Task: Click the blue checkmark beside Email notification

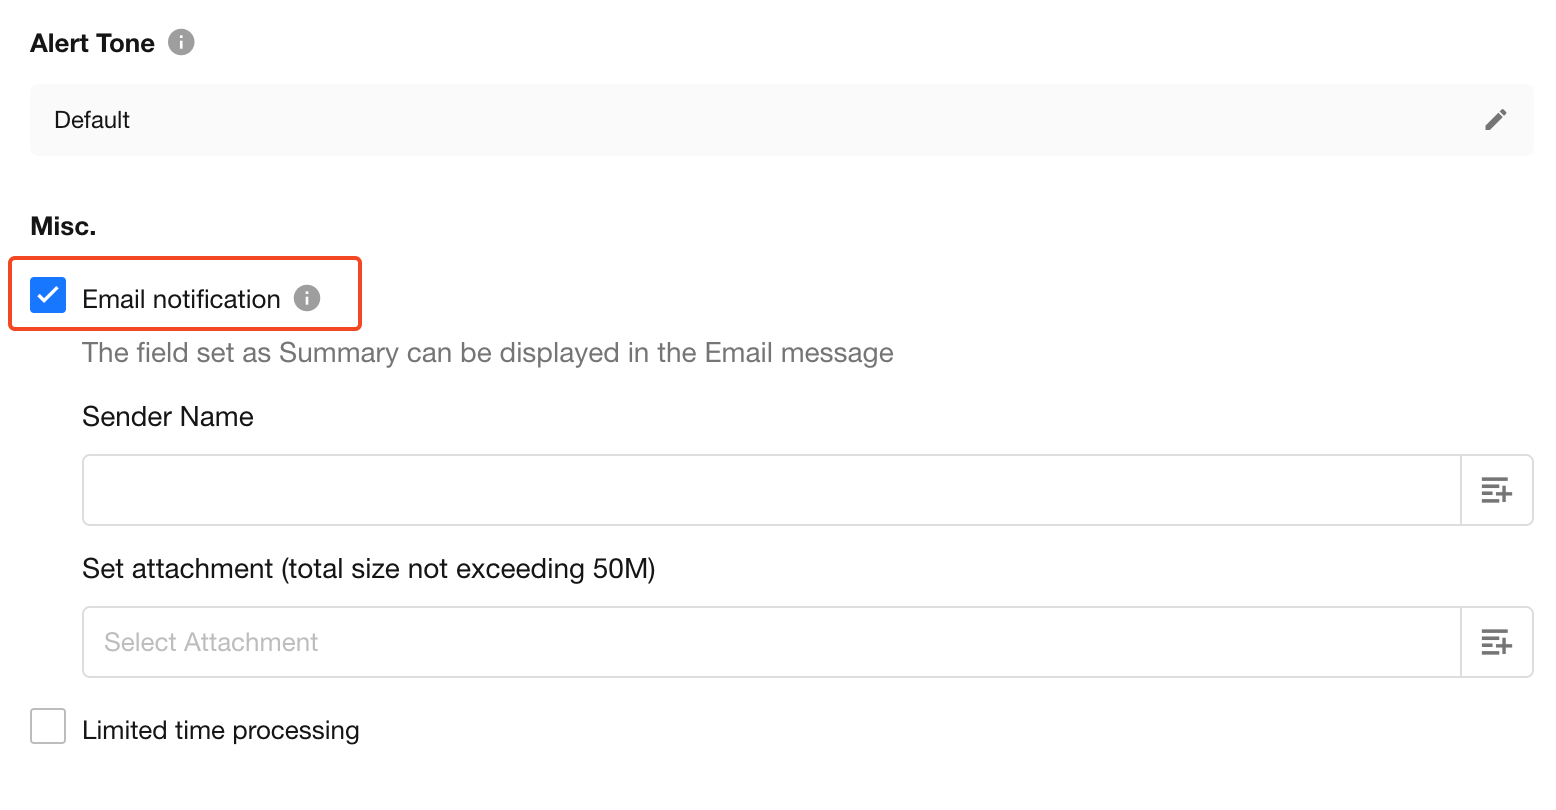Action: click(48, 296)
